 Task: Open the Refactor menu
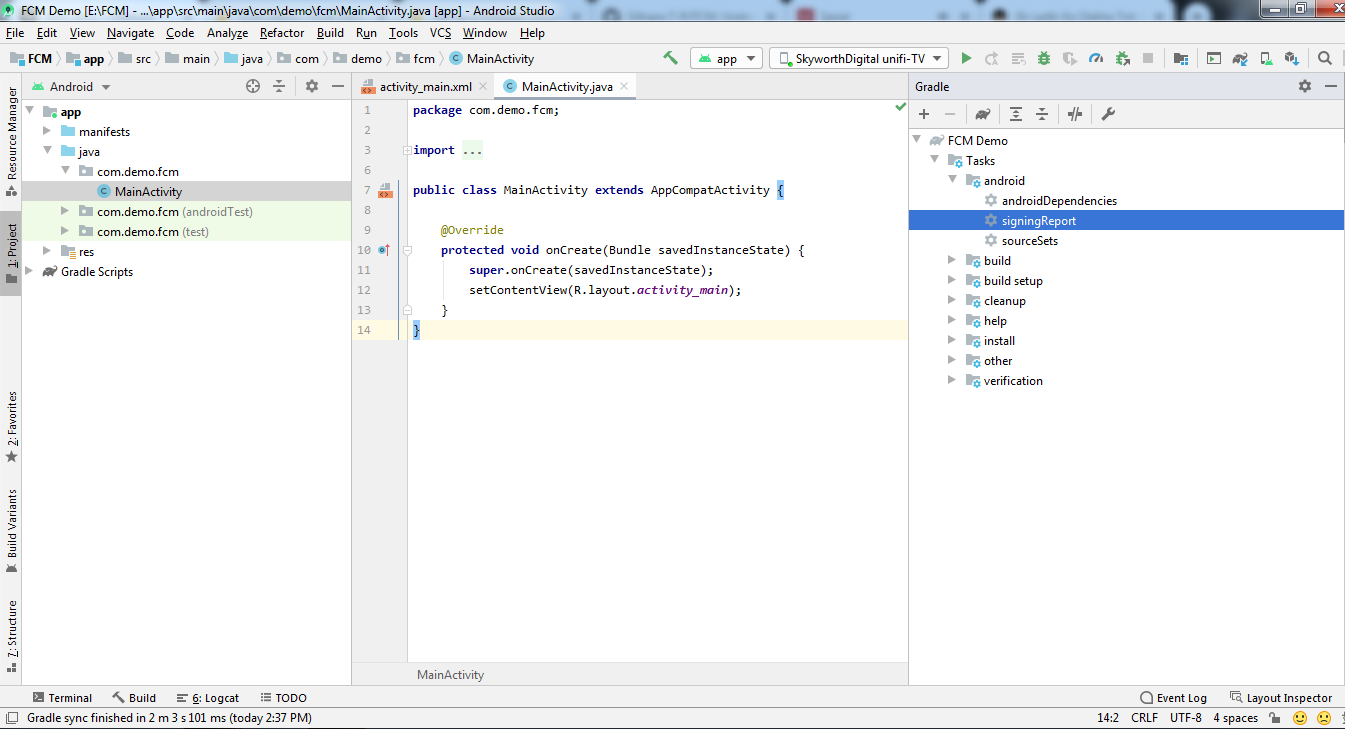[282, 33]
